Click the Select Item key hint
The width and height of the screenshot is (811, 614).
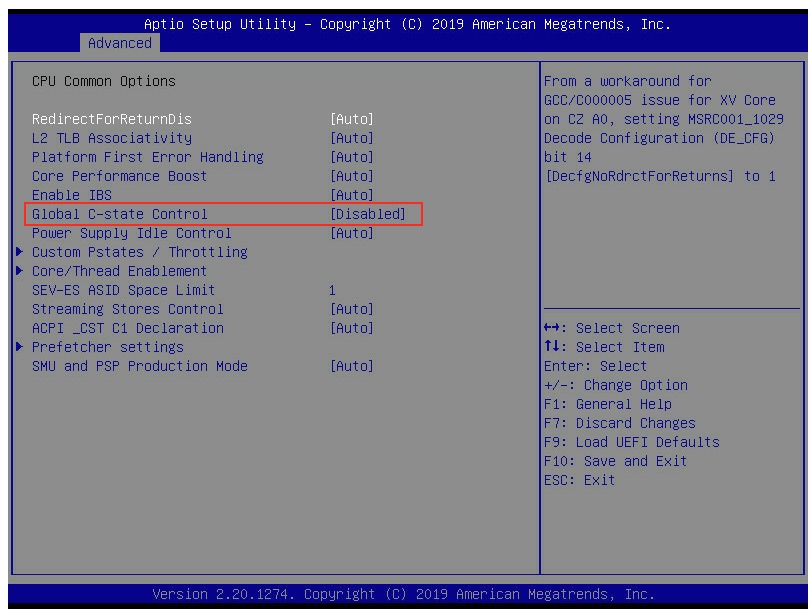point(604,347)
